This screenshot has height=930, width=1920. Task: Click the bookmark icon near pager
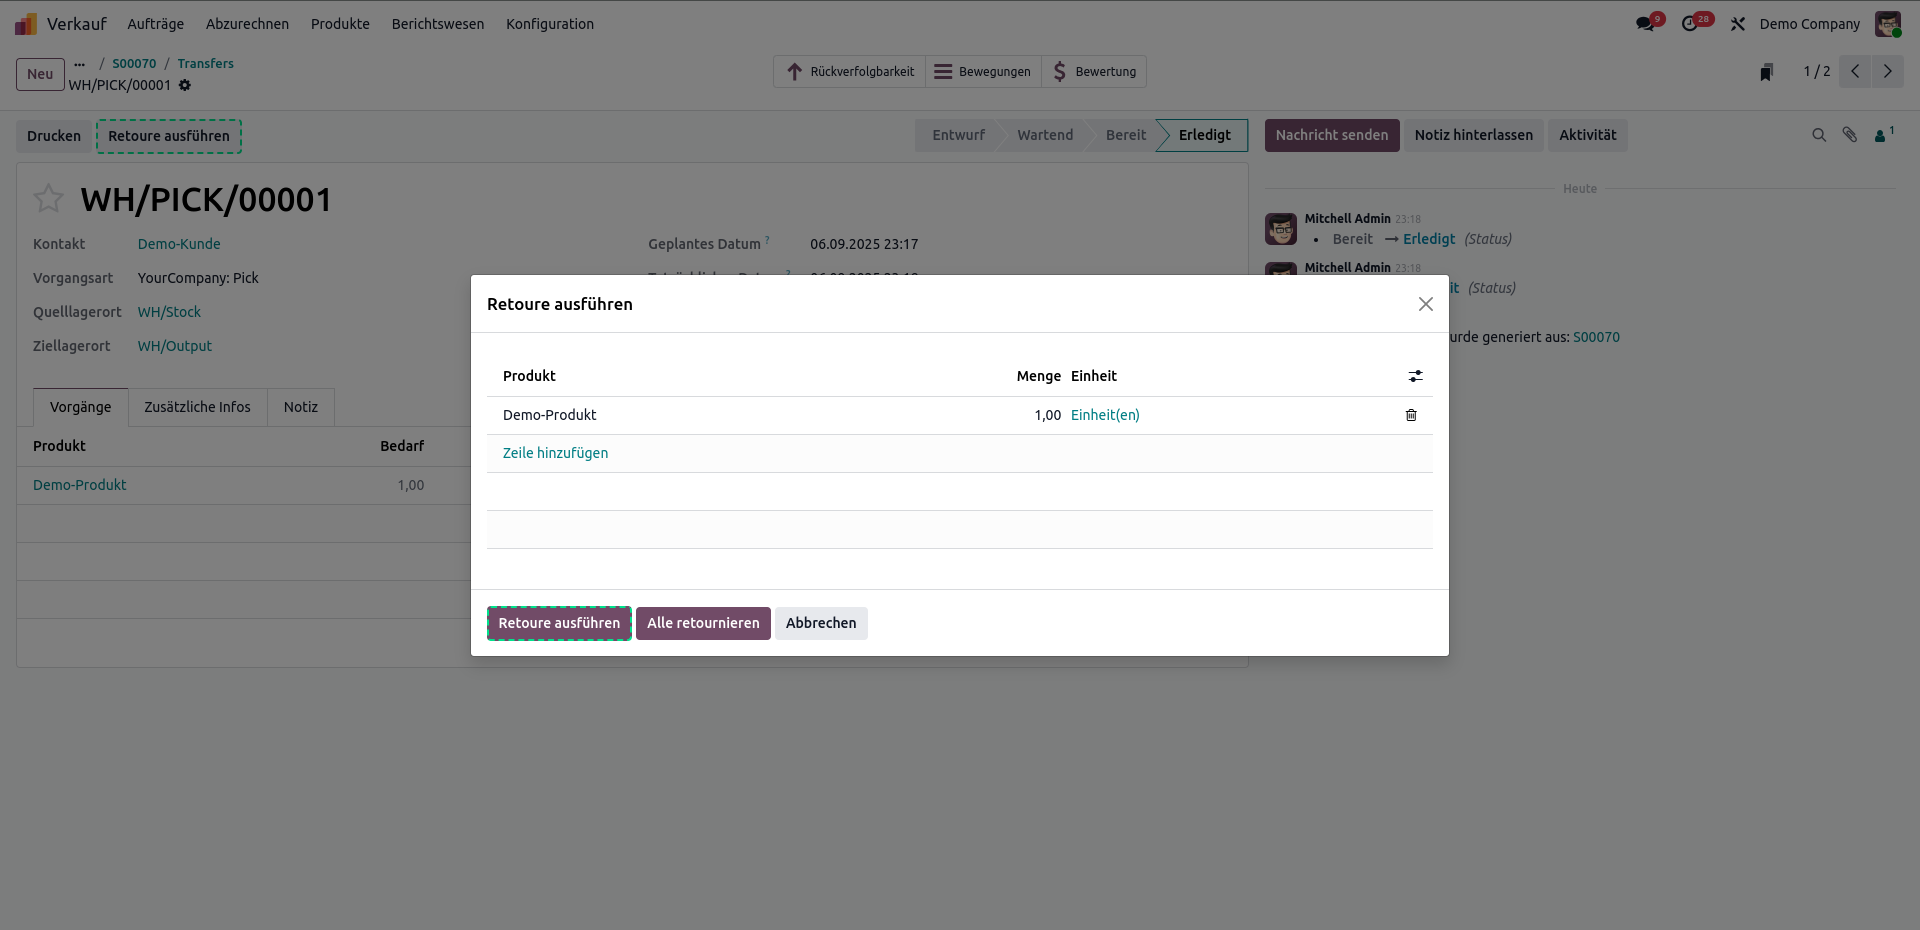click(x=1767, y=72)
